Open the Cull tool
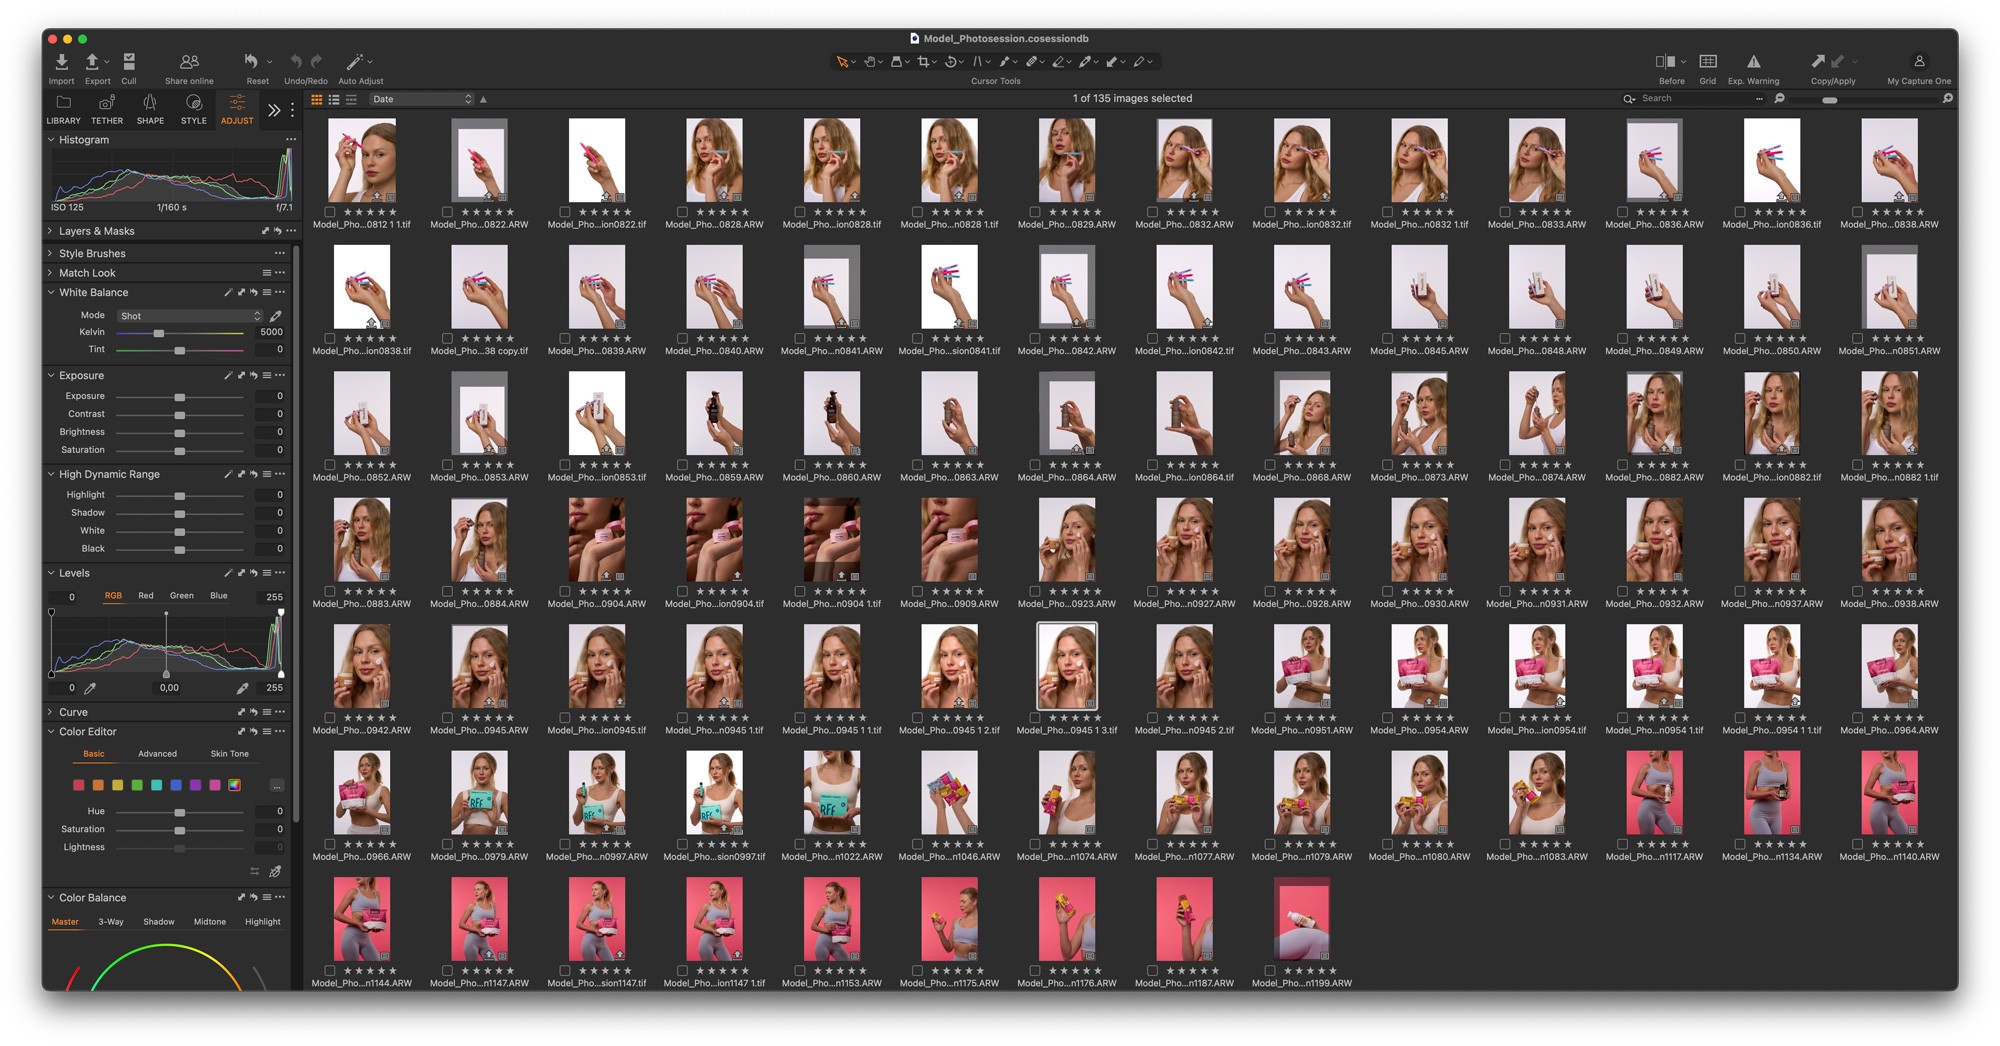 tap(129, 62)
